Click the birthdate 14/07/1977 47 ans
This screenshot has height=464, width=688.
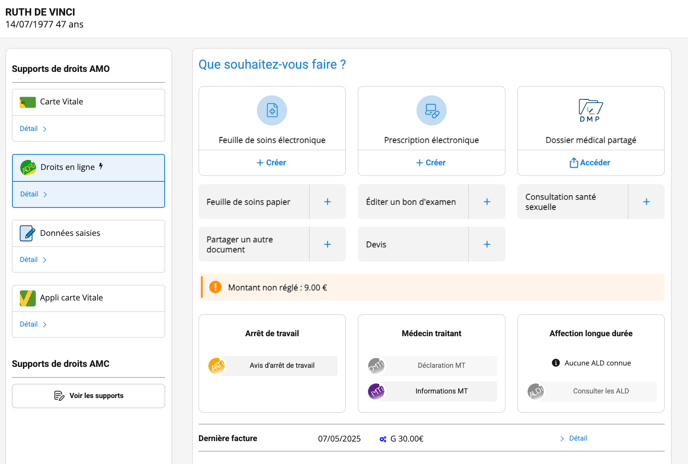pyautogui.click(x=44, y=25)
